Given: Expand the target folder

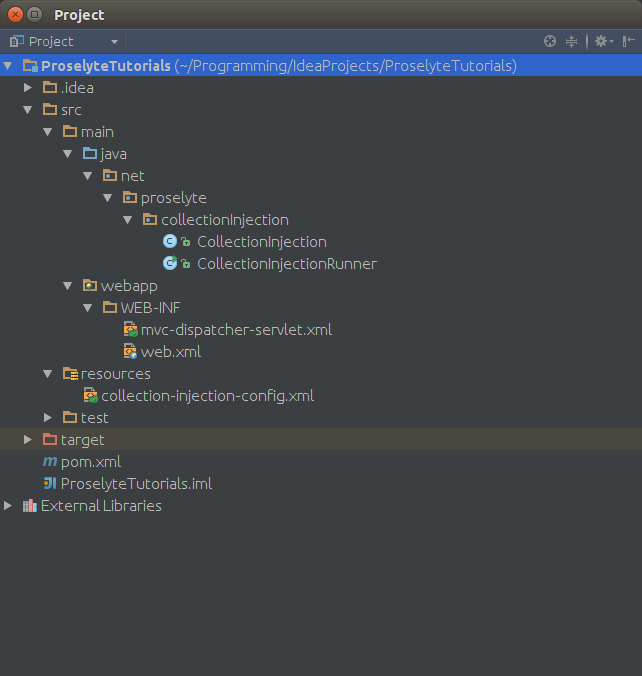Looking at the screenshot, I should coord(28,440).
